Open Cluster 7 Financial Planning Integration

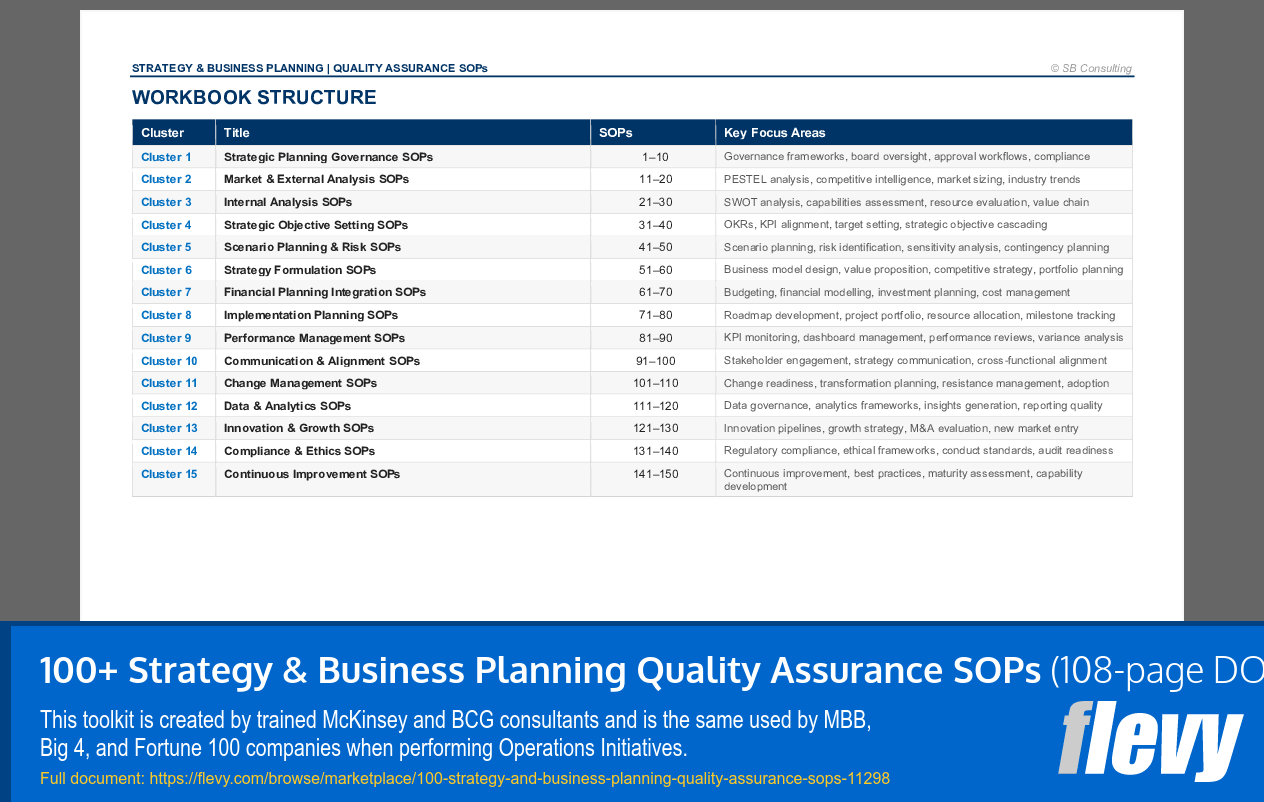pyautogui.click(x=165, y=292)
